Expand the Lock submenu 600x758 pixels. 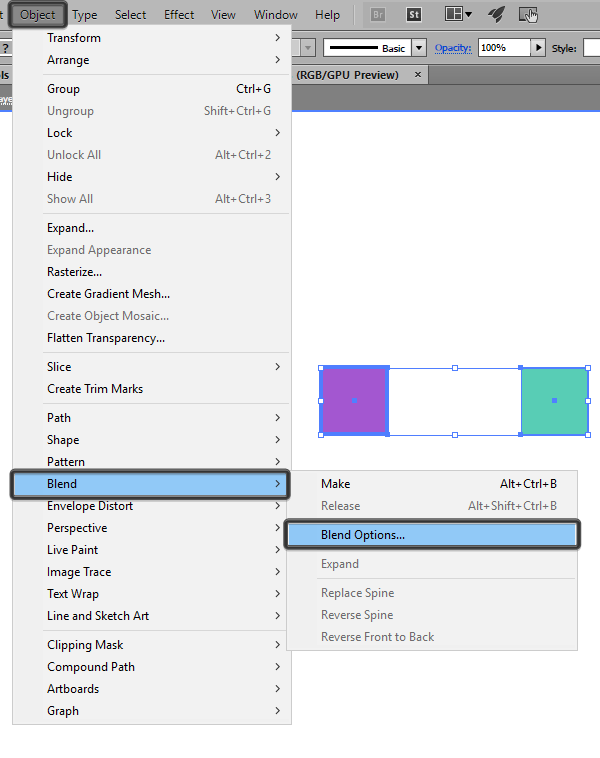(x=152, y=133)
